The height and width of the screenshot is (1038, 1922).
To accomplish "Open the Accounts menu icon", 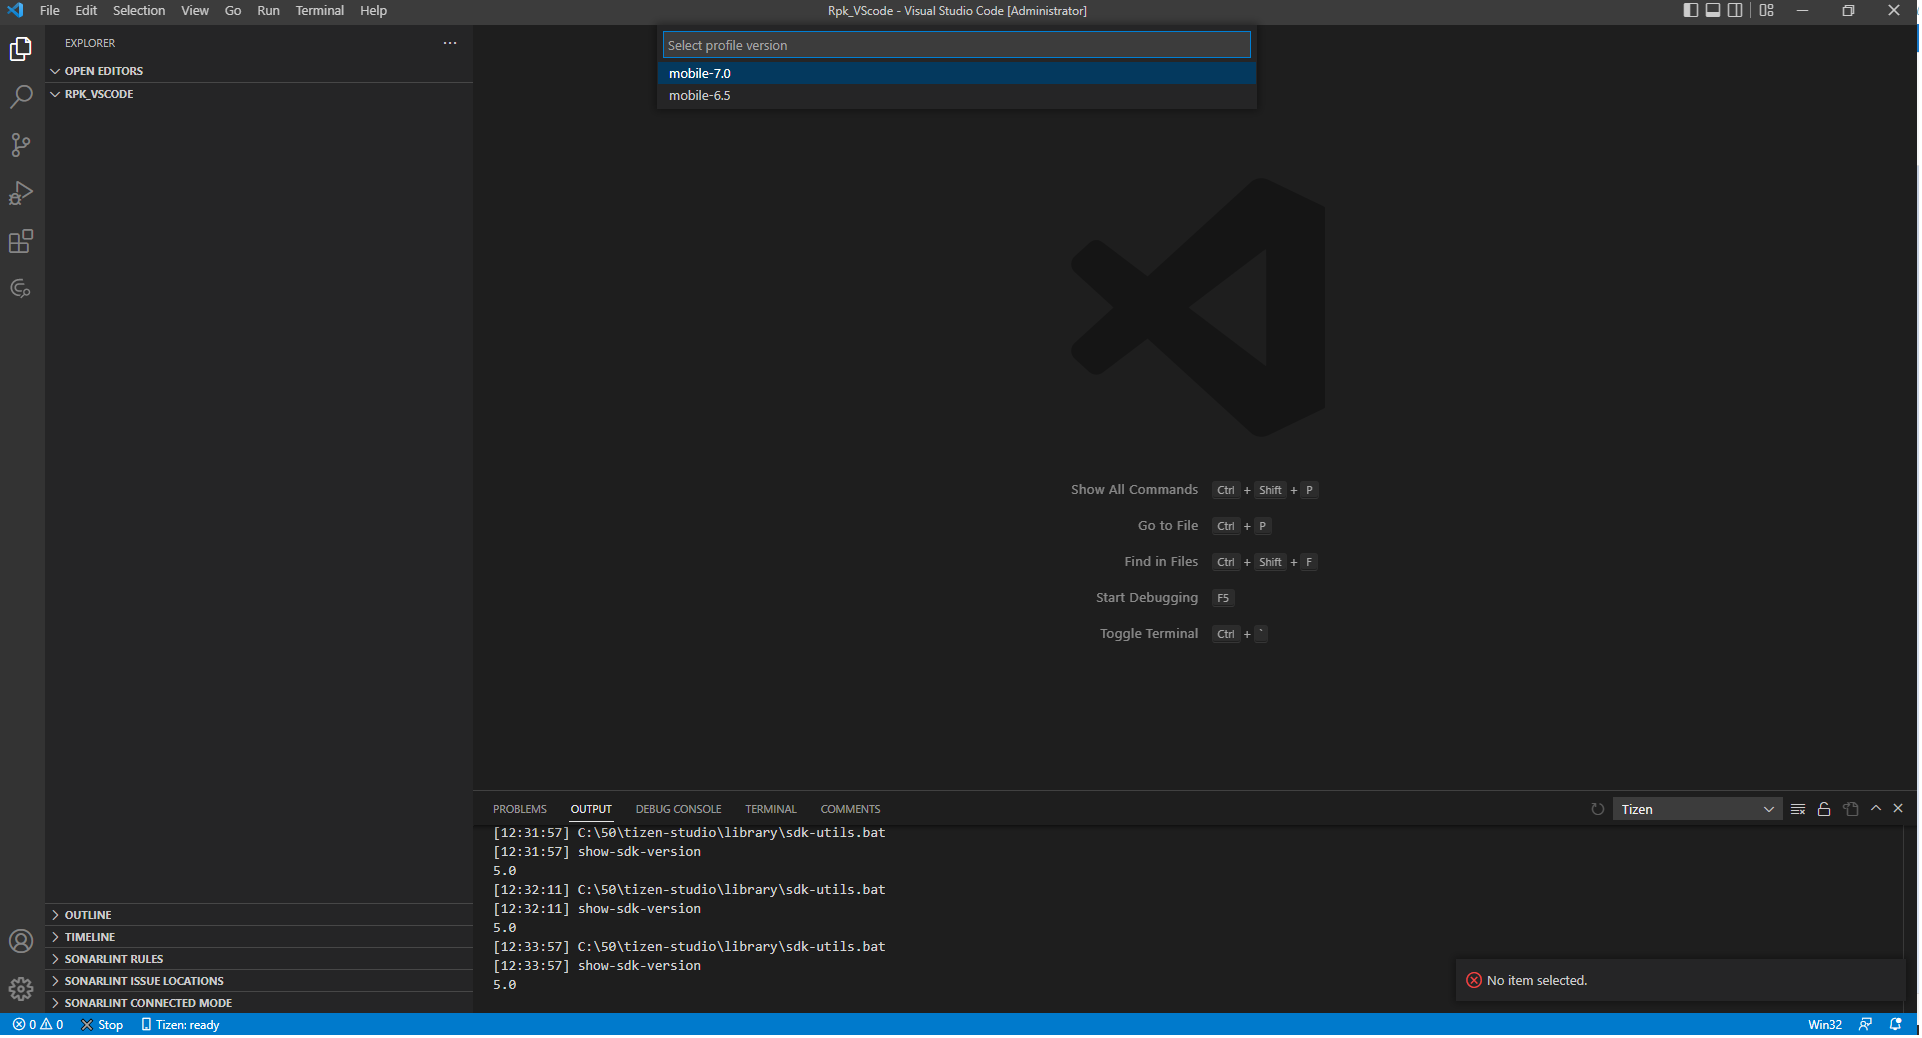I will click(x=21, y=941).
